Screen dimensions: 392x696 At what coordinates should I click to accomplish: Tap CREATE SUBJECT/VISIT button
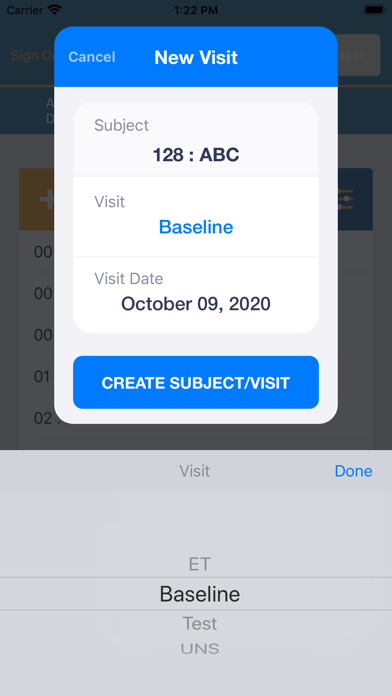tap(196, 382)
